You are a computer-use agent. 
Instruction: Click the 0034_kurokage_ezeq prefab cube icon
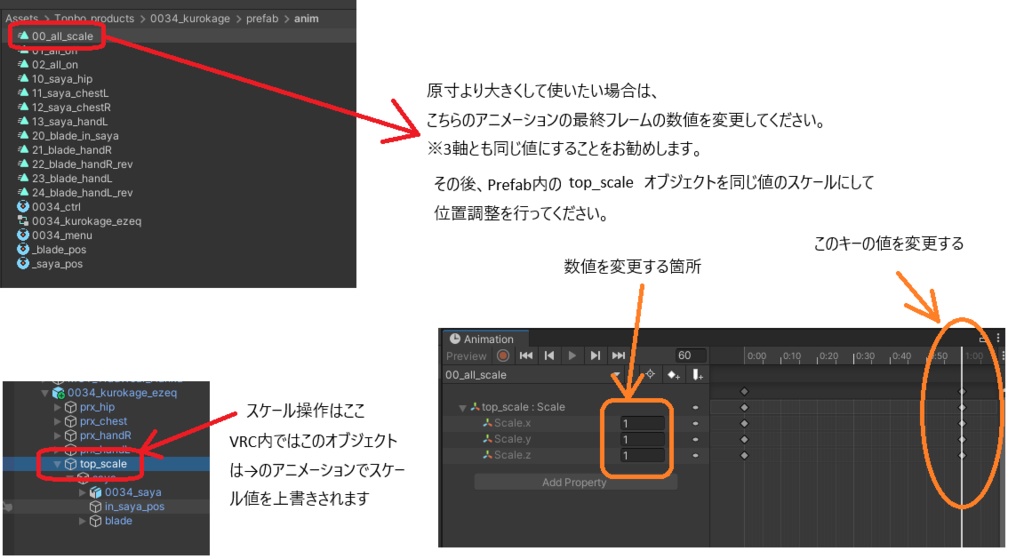pos(58,392)
